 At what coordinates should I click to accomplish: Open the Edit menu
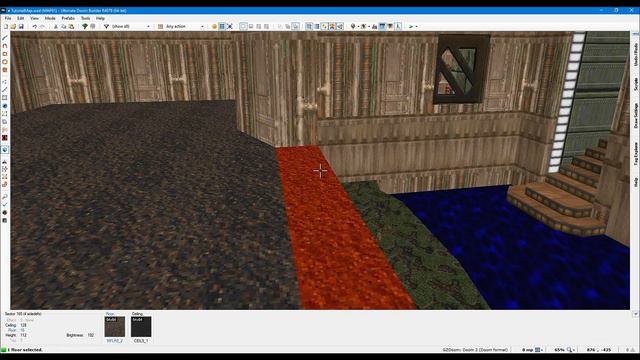click(20, 18)
